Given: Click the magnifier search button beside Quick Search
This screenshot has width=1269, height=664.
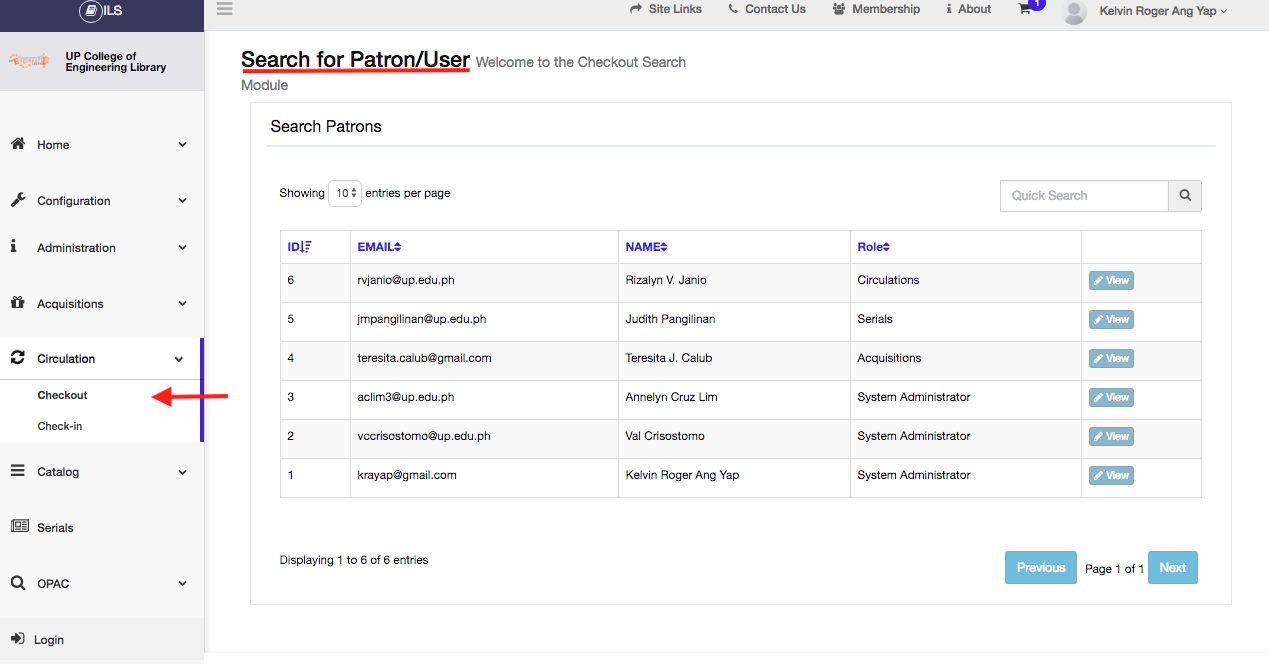Looking at the screenshot, I should pyautogui.click(x=1185, y=196).
